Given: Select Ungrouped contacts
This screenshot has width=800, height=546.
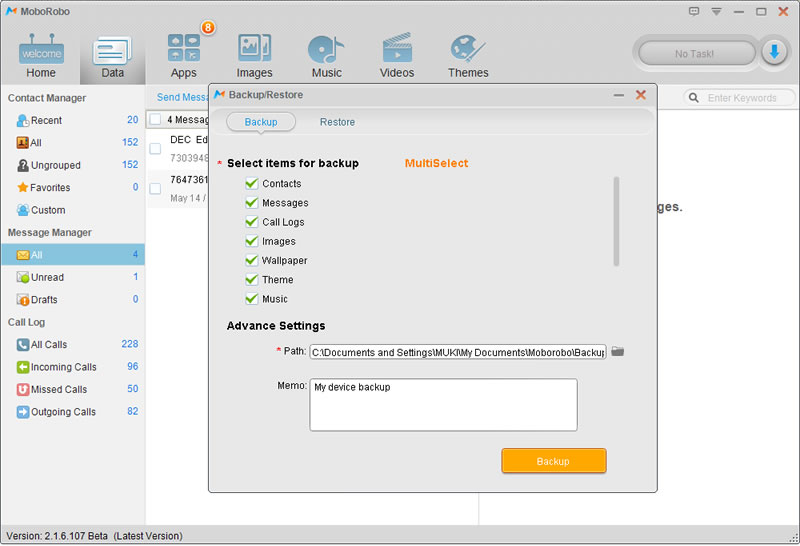Looking at the screenshot, I should click(x=73, y=165).
